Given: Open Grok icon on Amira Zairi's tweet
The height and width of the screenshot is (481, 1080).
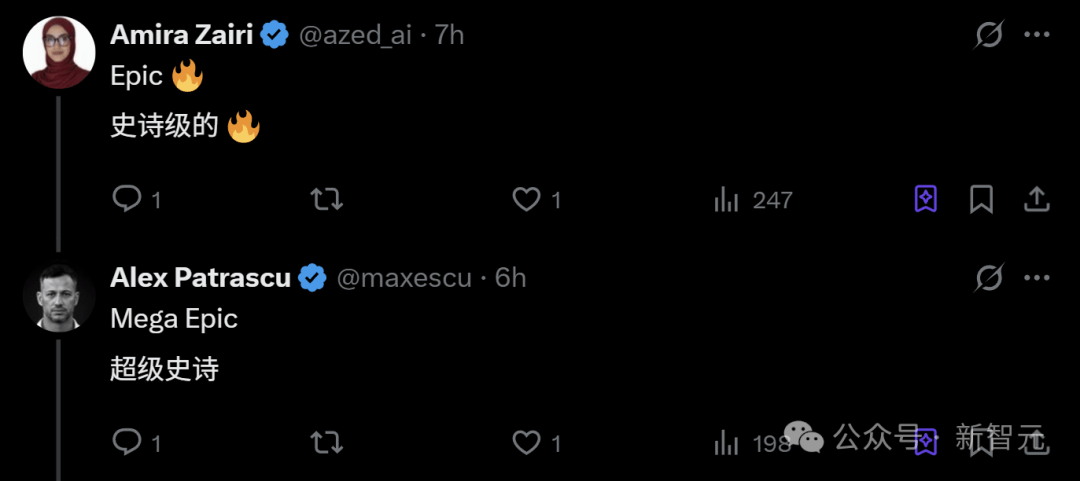Looking at the screenshot, I should click(989, 36).
